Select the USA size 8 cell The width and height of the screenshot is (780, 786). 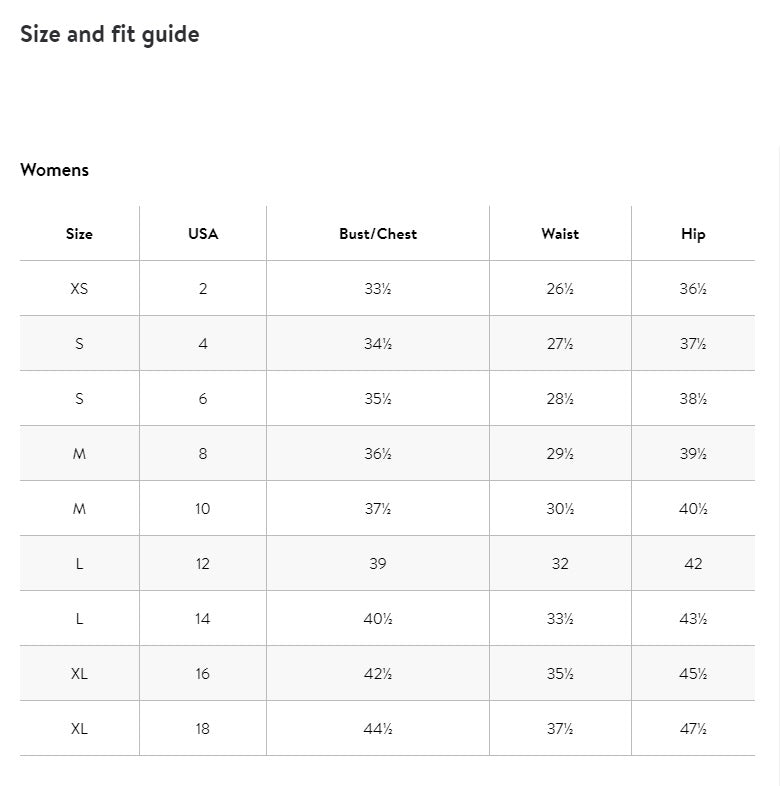(203, 454)
